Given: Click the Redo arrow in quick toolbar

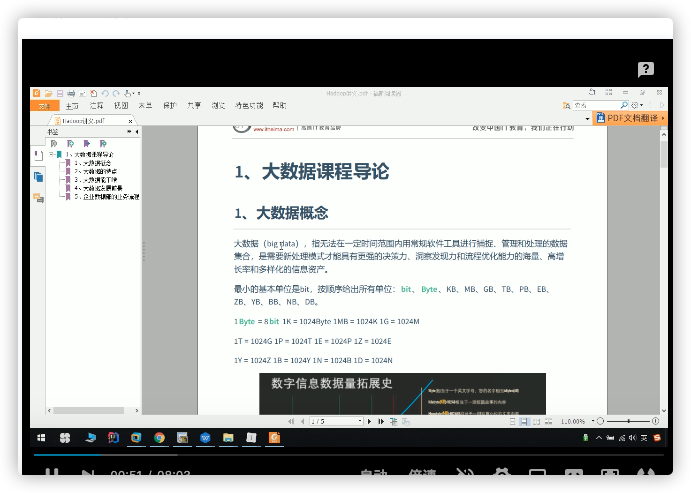Looking at the screenshot, I should point(116,93).
